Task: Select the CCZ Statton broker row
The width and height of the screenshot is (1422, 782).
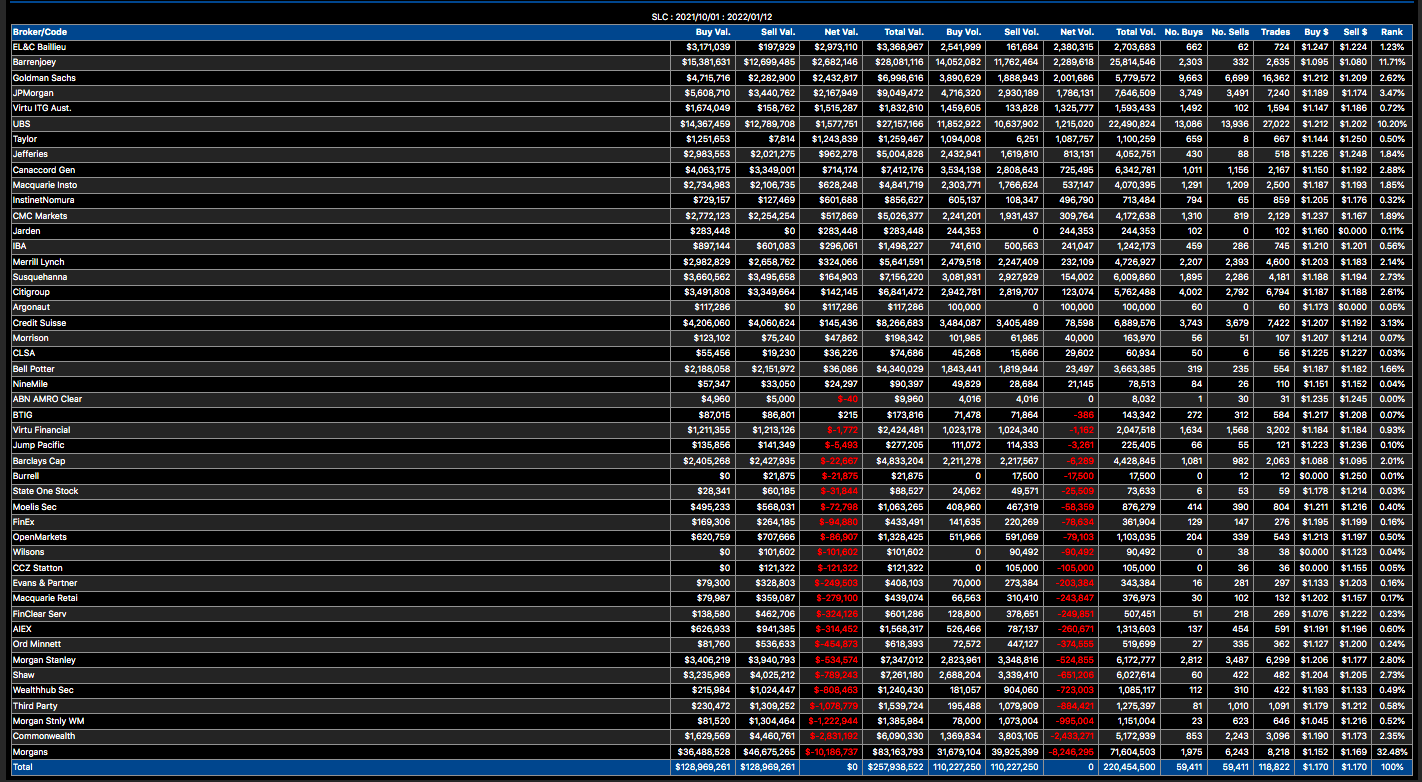Action: pos(709,568)
